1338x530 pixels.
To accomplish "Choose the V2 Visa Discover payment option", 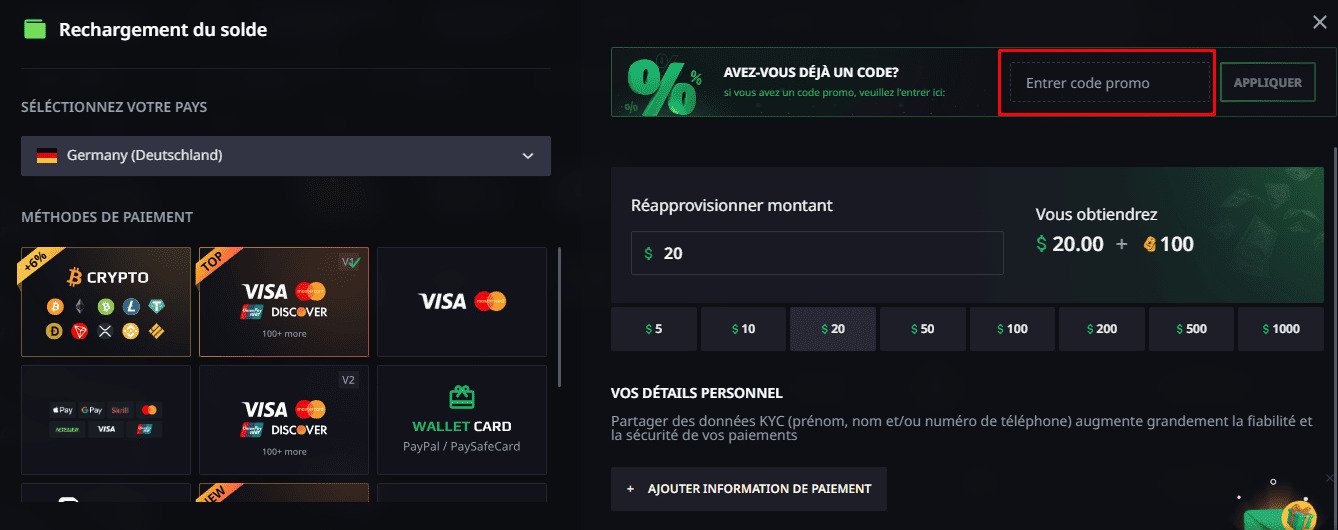I will [284, 419].
